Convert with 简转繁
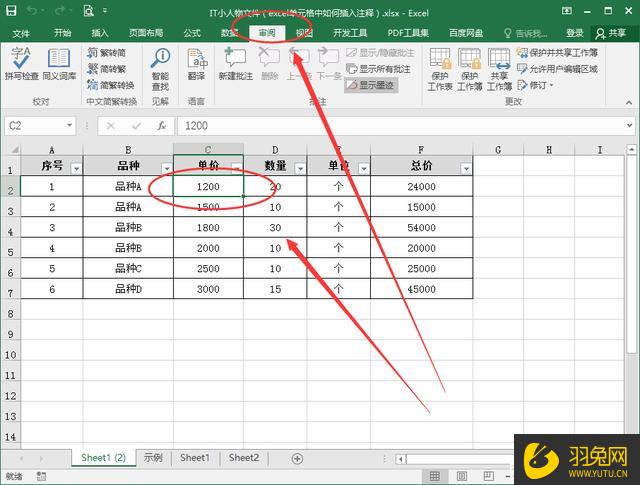Image resolution: width=640 pixels, height=485 pixels. (x=107, y=69)
